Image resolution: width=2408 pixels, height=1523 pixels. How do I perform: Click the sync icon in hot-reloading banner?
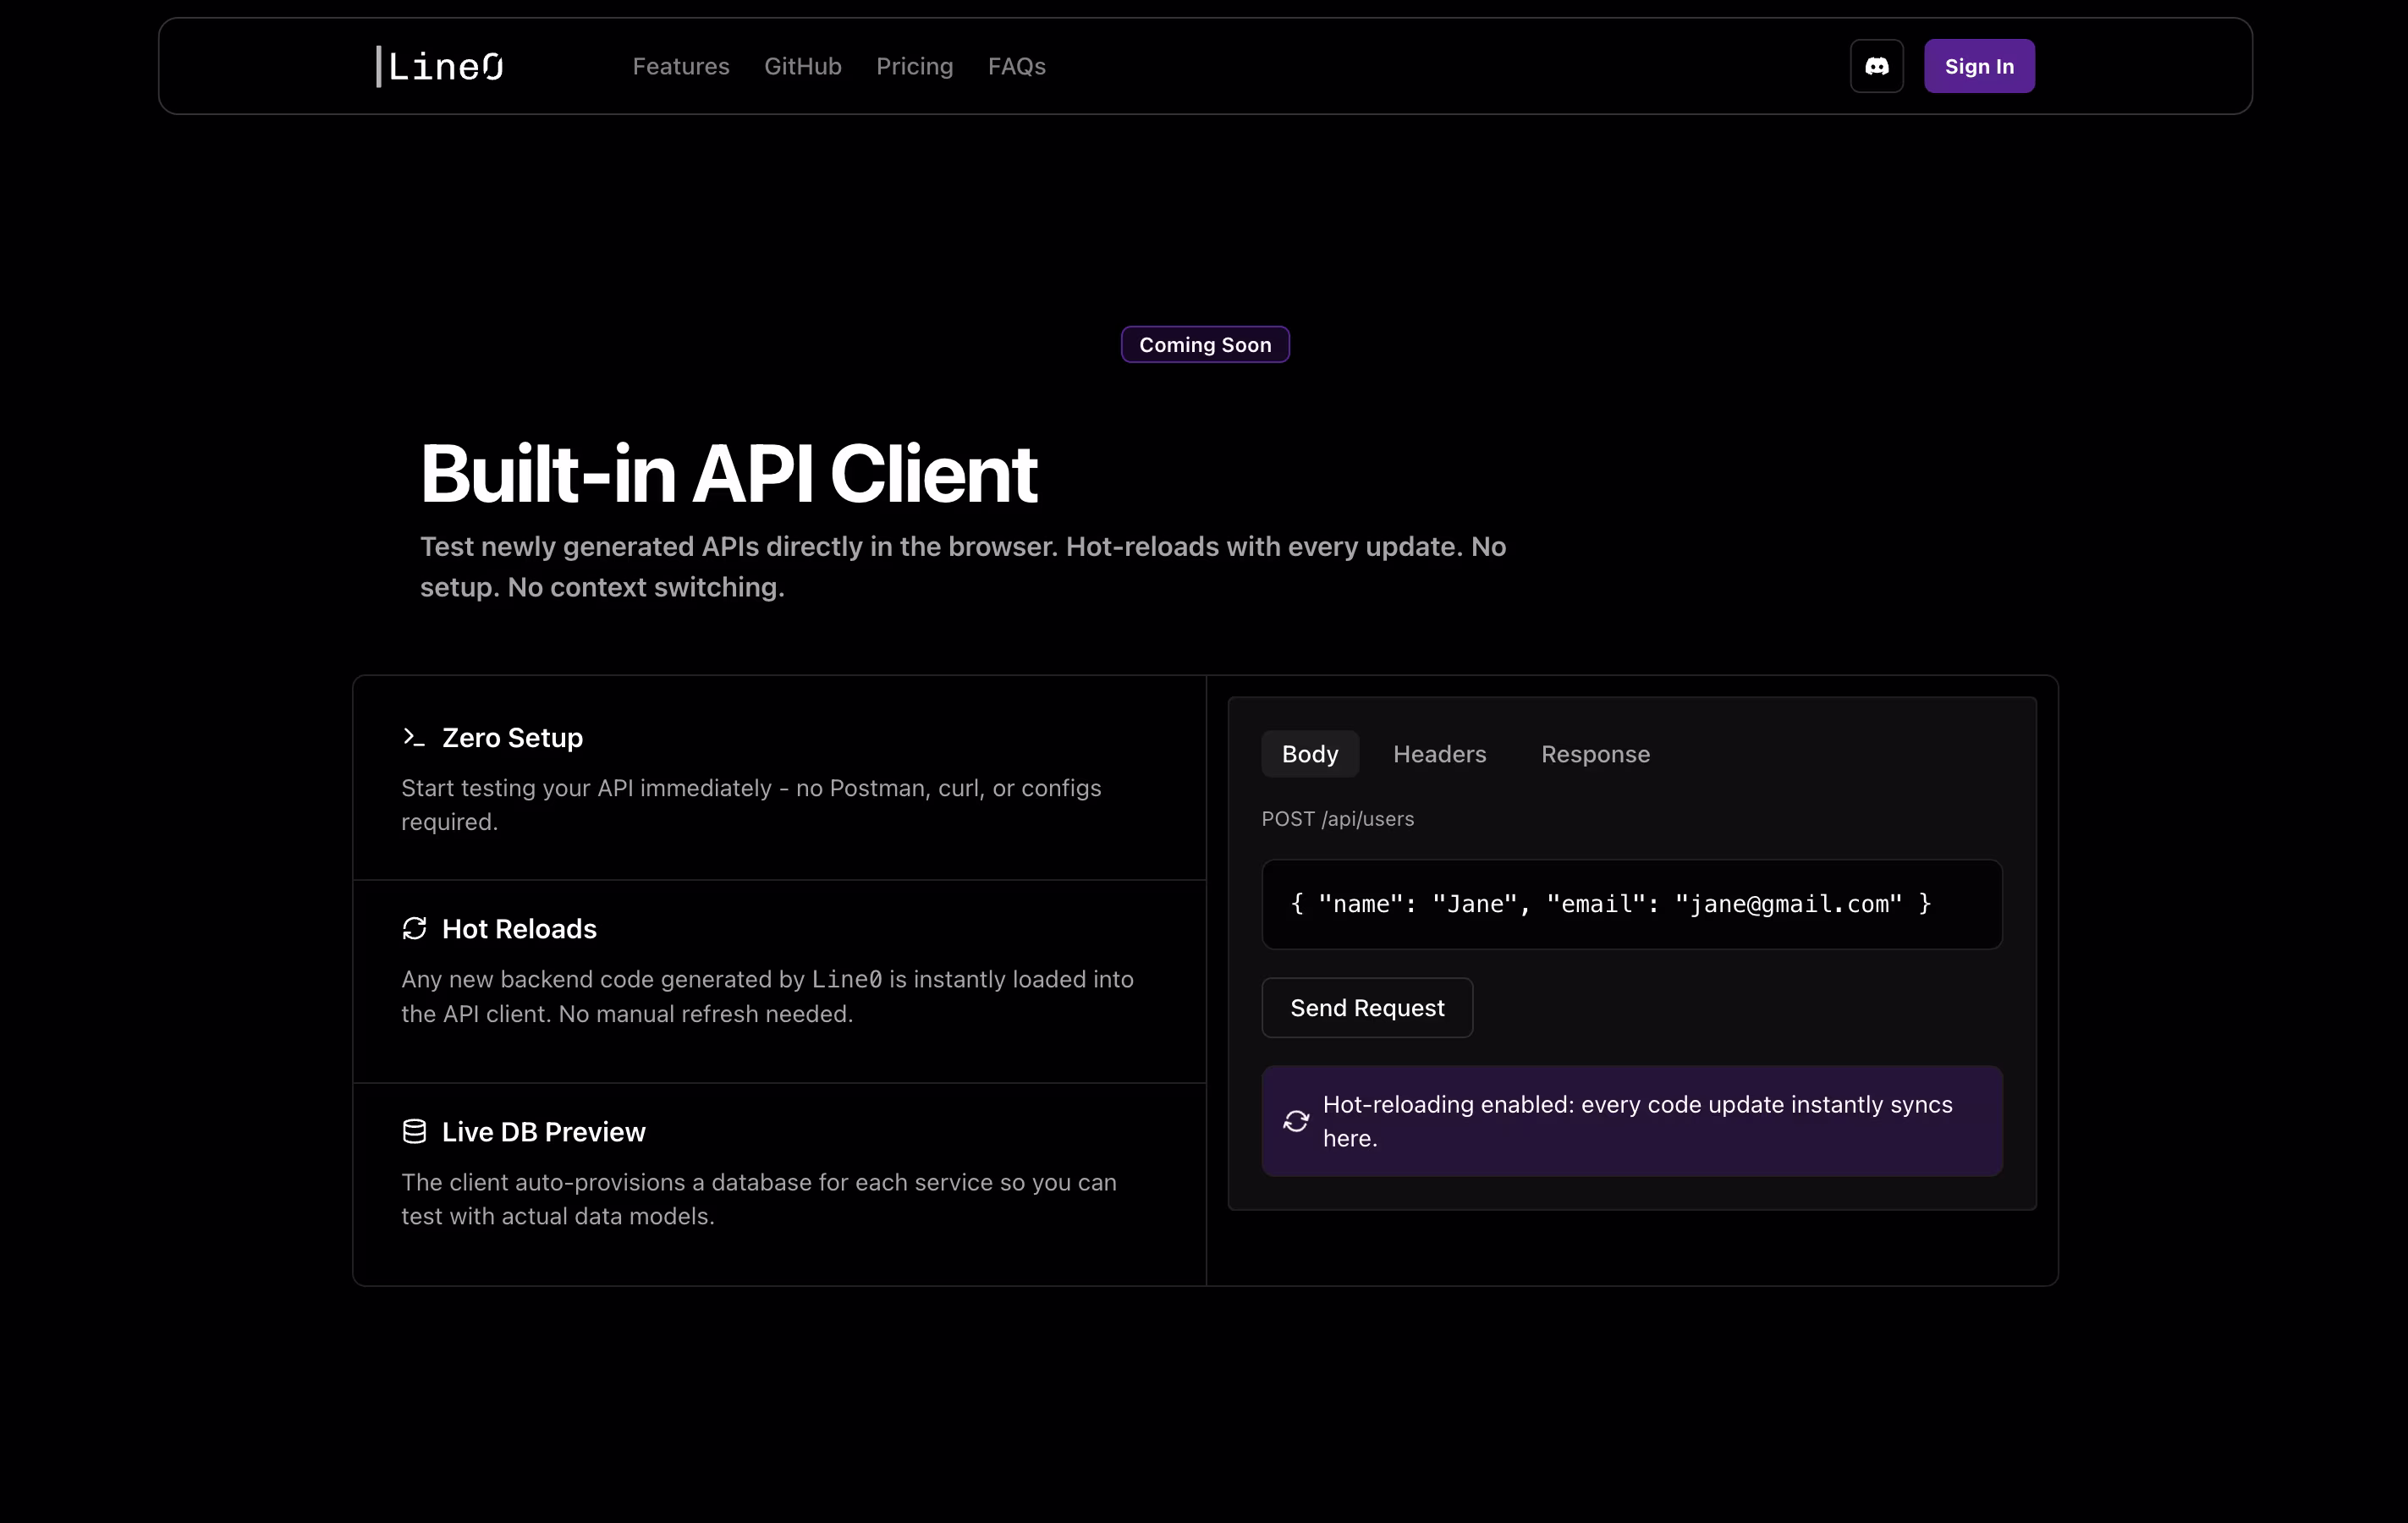[x=1296, y=1121]
